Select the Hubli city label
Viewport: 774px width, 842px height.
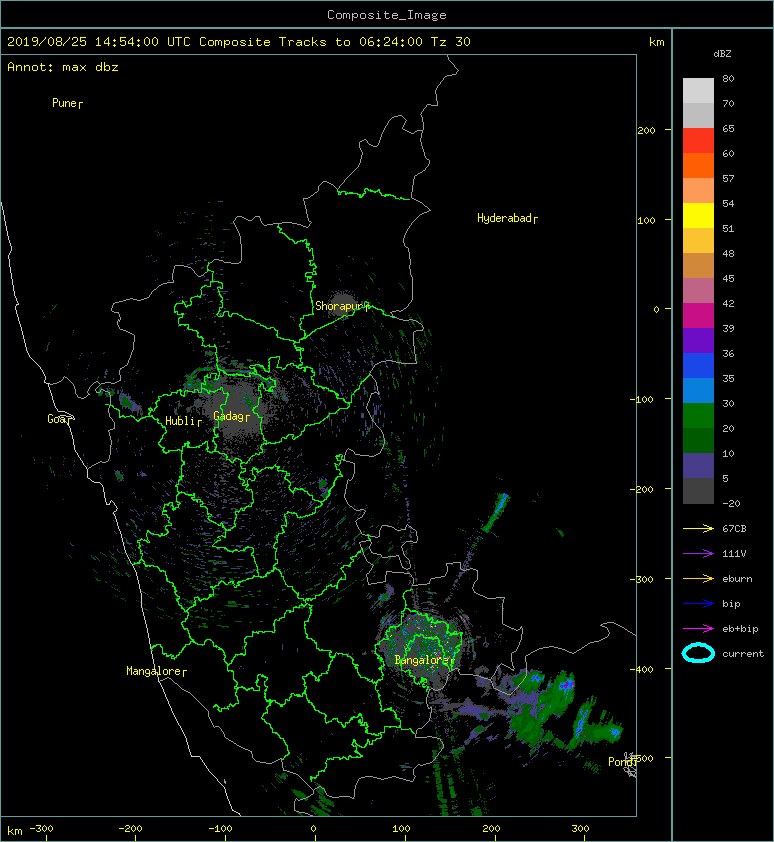click(180, 421)
